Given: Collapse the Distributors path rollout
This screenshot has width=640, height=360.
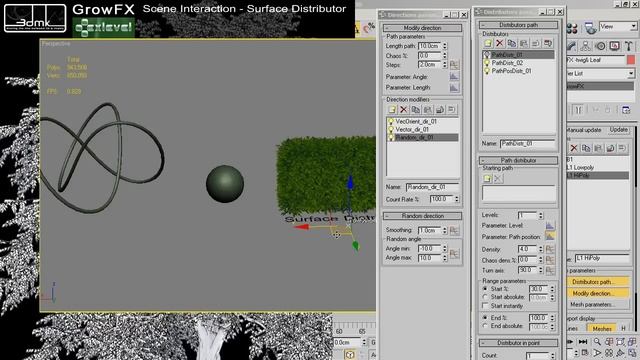Looking at the screenshot, I should 518,25.
